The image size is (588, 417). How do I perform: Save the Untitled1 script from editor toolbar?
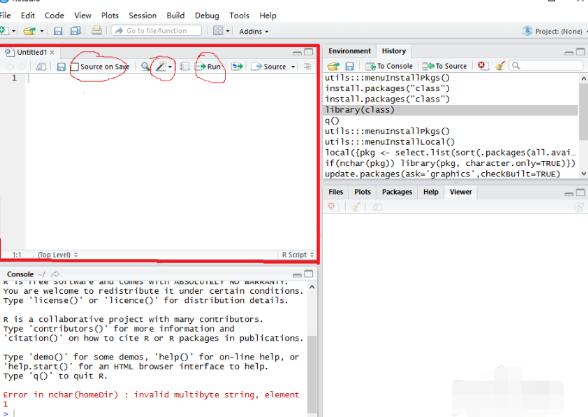pyautogui.click(x=61, y=67)
